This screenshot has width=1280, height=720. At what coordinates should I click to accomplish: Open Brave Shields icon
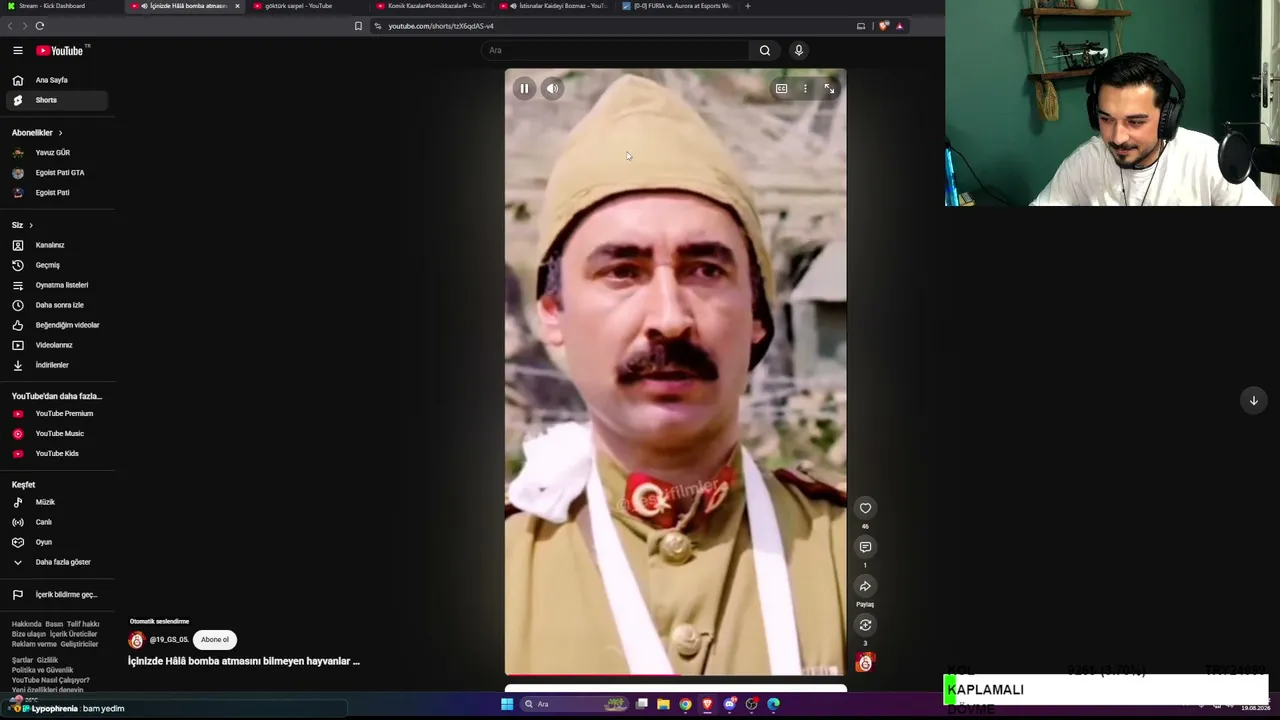[883, 26]
